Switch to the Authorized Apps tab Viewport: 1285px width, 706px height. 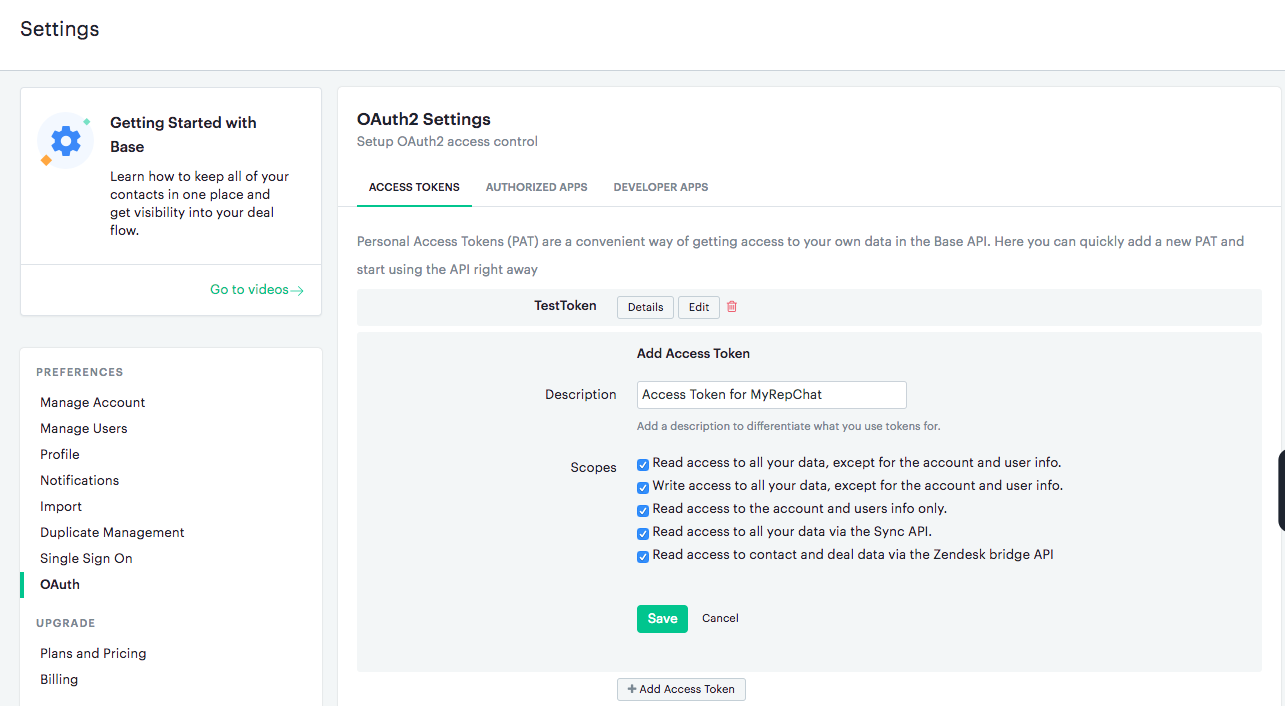tap(536, 187)
